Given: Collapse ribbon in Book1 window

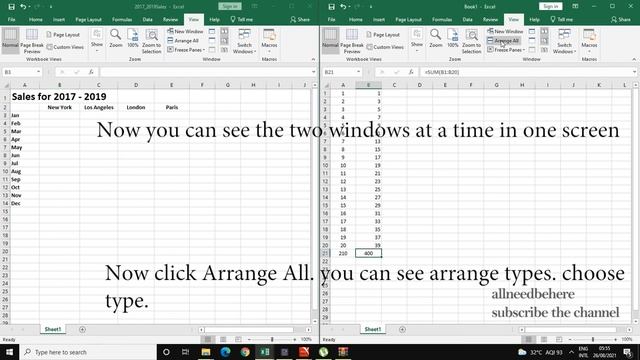Looking at the screenshot, I should coord(634,59).
